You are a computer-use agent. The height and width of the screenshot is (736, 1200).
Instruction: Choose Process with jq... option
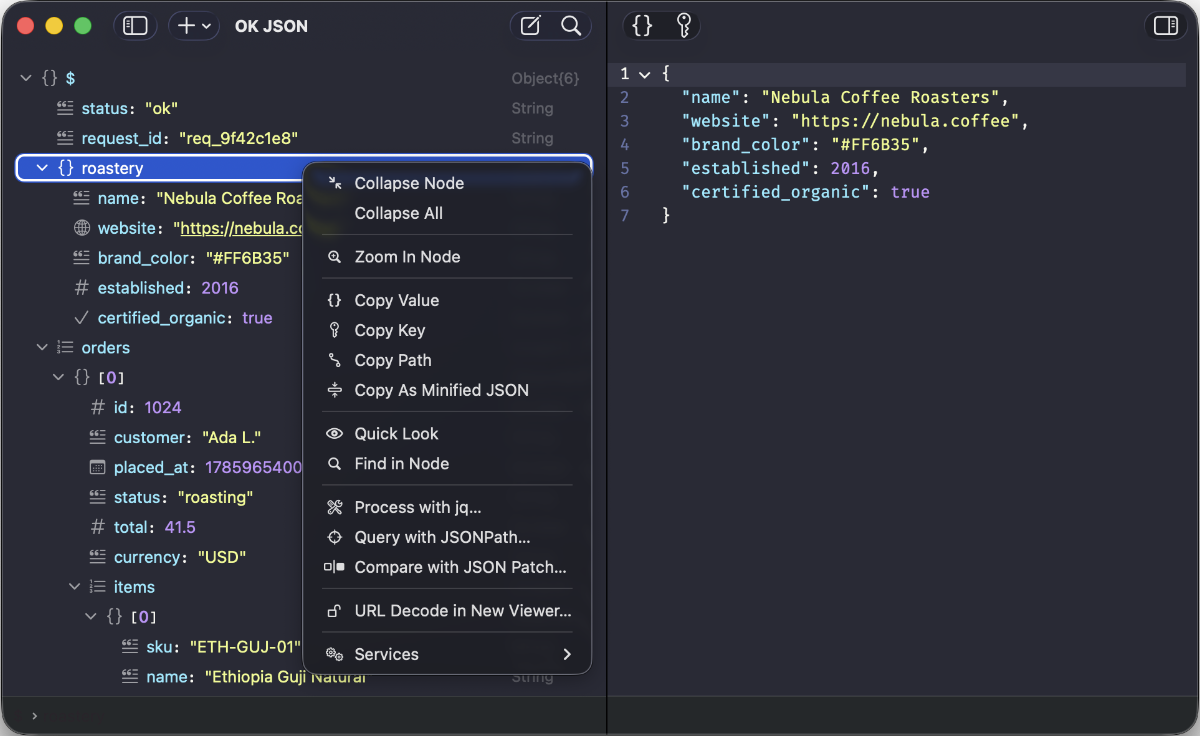447,507
